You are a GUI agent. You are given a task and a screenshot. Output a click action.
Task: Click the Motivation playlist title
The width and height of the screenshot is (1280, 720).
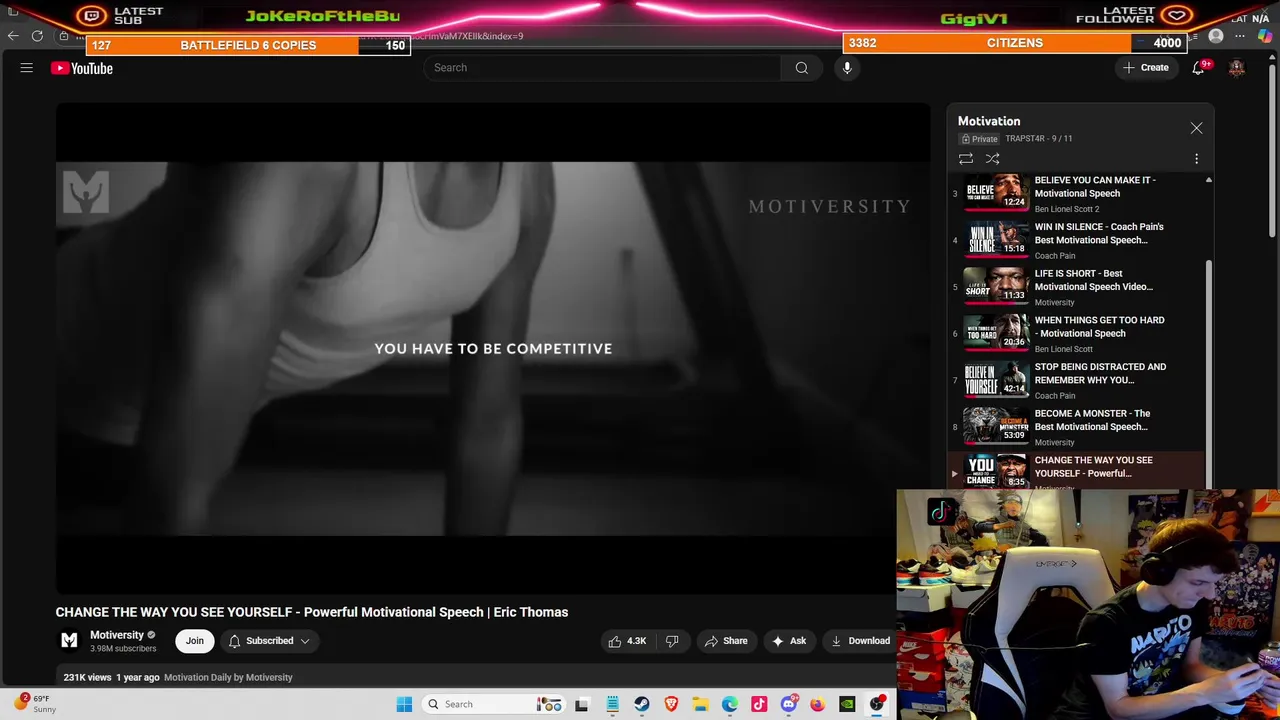[x=989, y=121]
